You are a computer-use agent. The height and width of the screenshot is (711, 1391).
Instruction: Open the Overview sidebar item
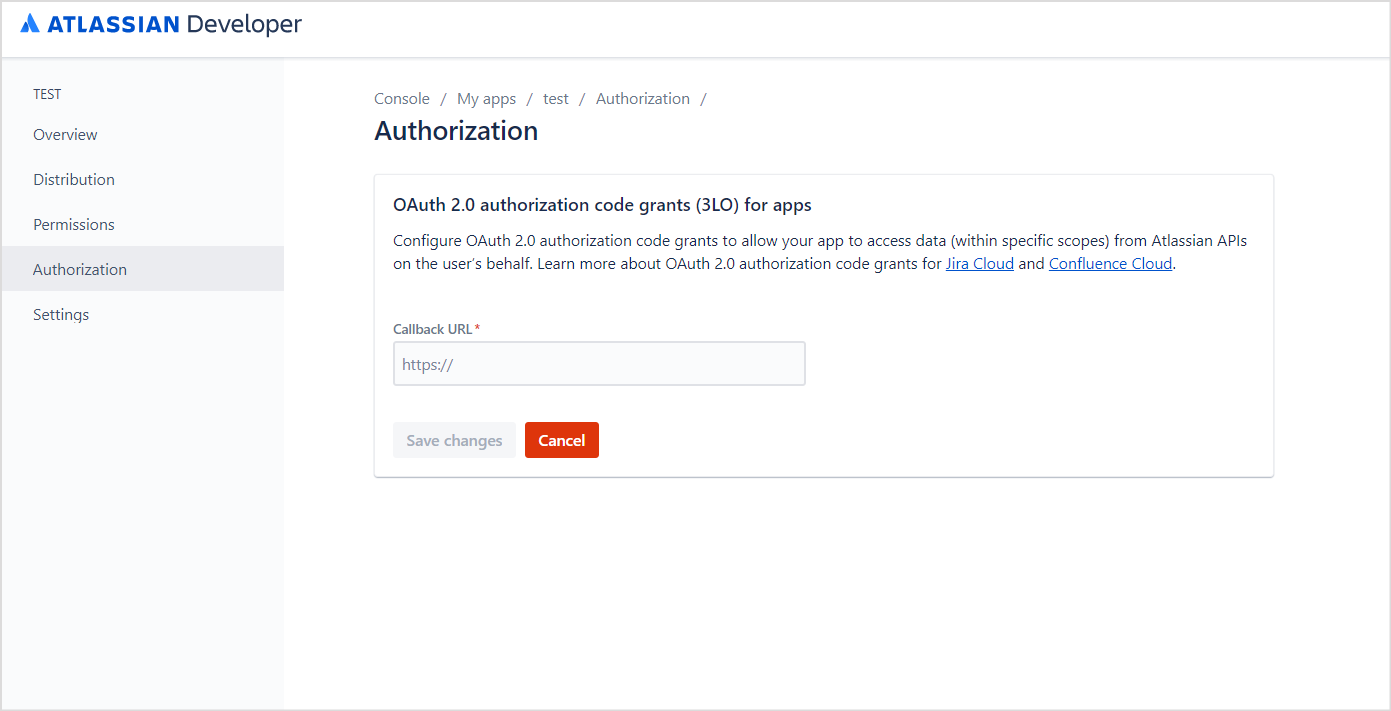[x=65, y=135]
